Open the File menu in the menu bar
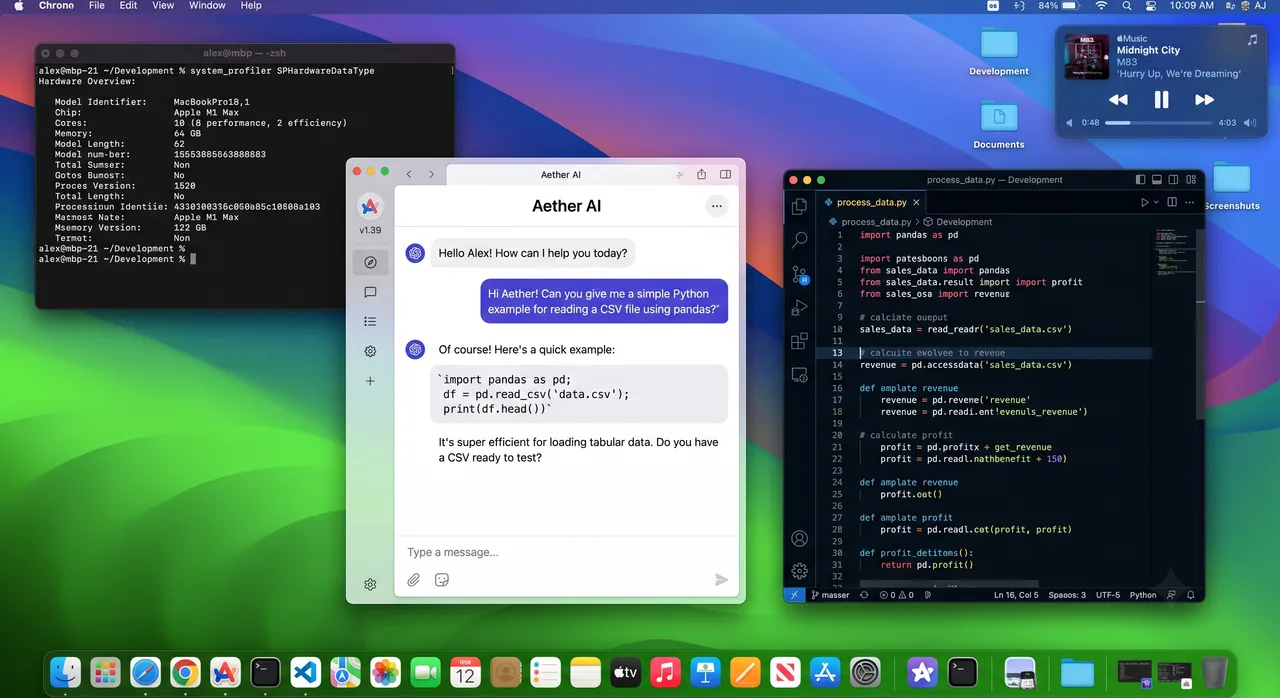 coord(97,6)
